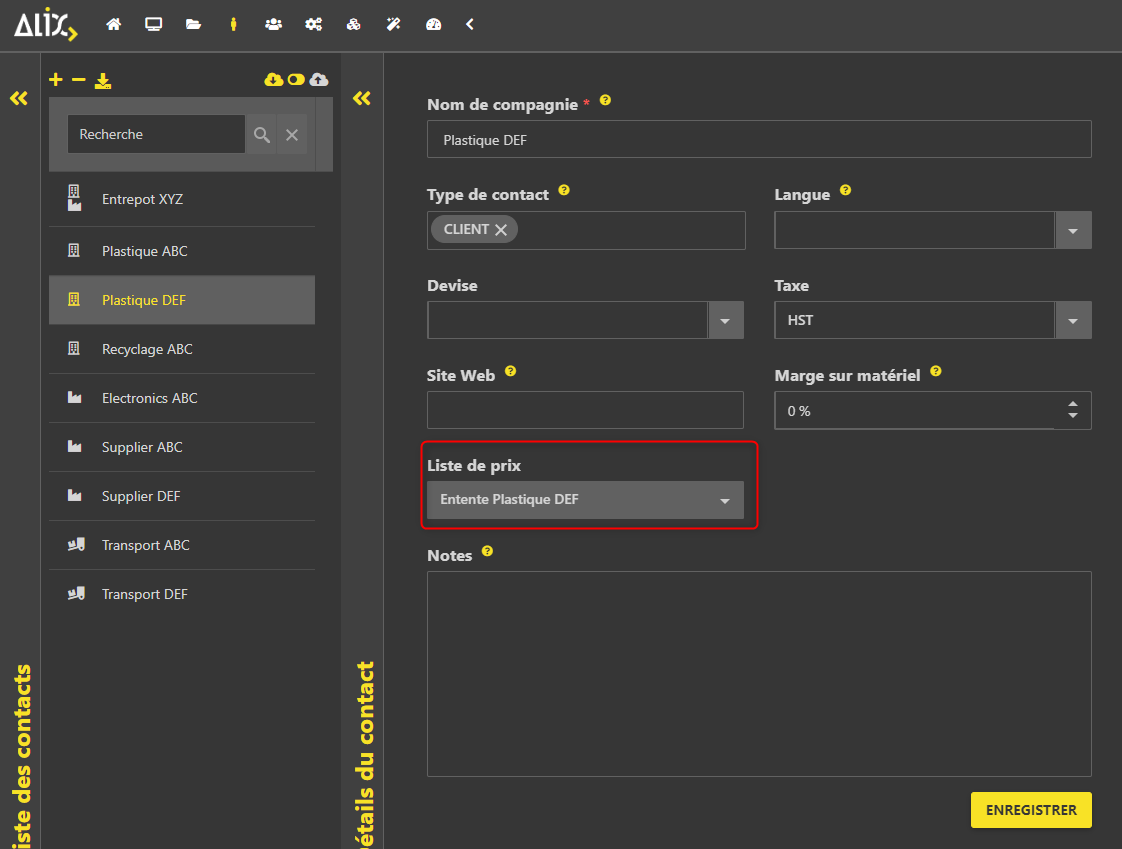Click into the Site Web field

point(585,410)
